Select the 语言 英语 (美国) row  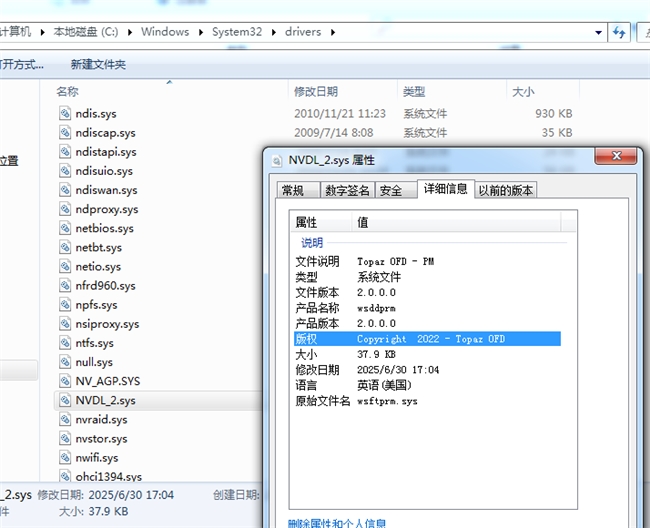pyautogui.click(x=427, y=385)
